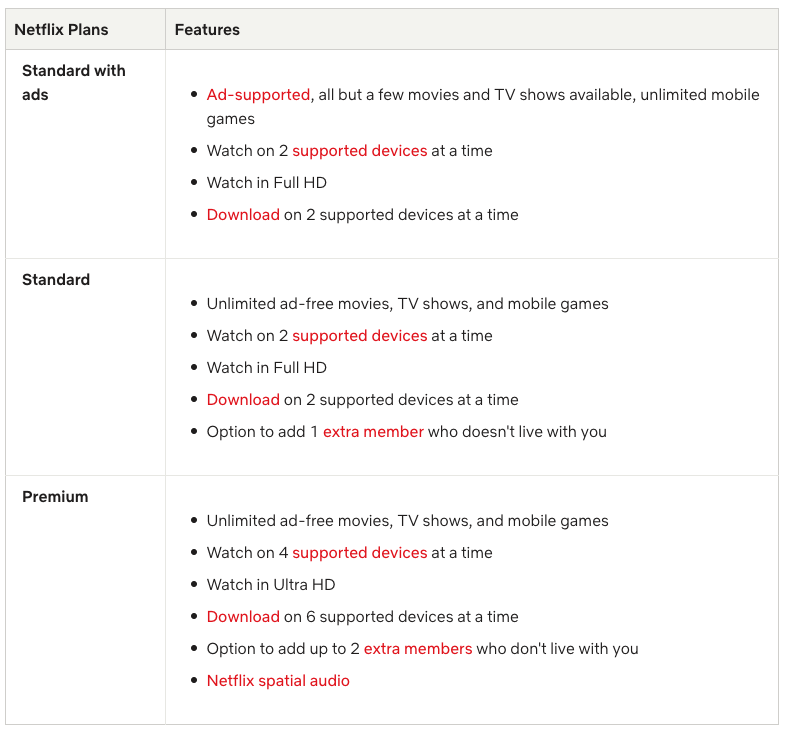Open the Netflix spatial audio link
Image resolution: width=788 pixels, height=734 pixels.
pyautogui.click(x=278, y=681)
